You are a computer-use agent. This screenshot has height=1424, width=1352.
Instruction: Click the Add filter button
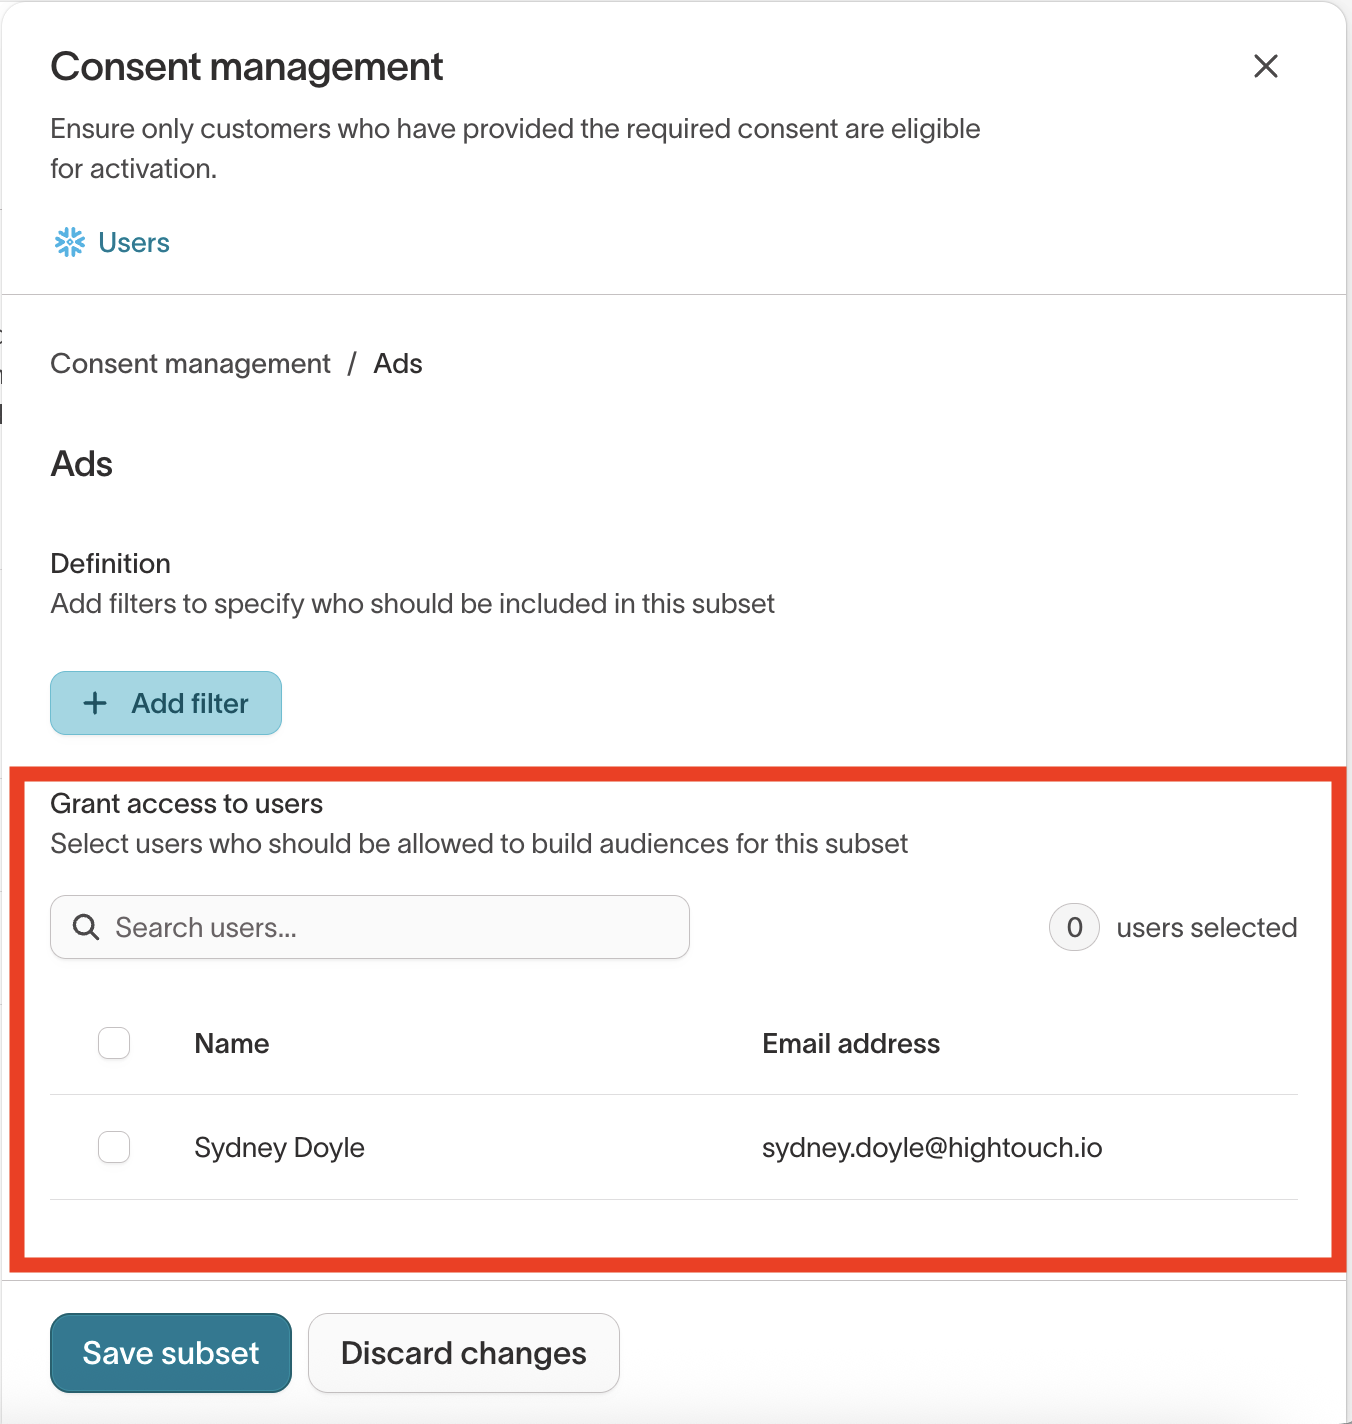[166, 703]
